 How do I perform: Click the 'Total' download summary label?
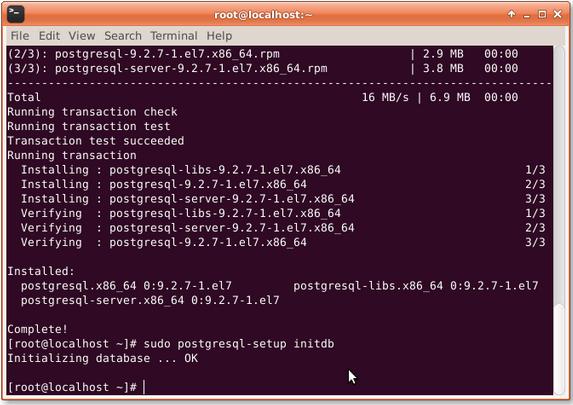(x=24, y=97)
